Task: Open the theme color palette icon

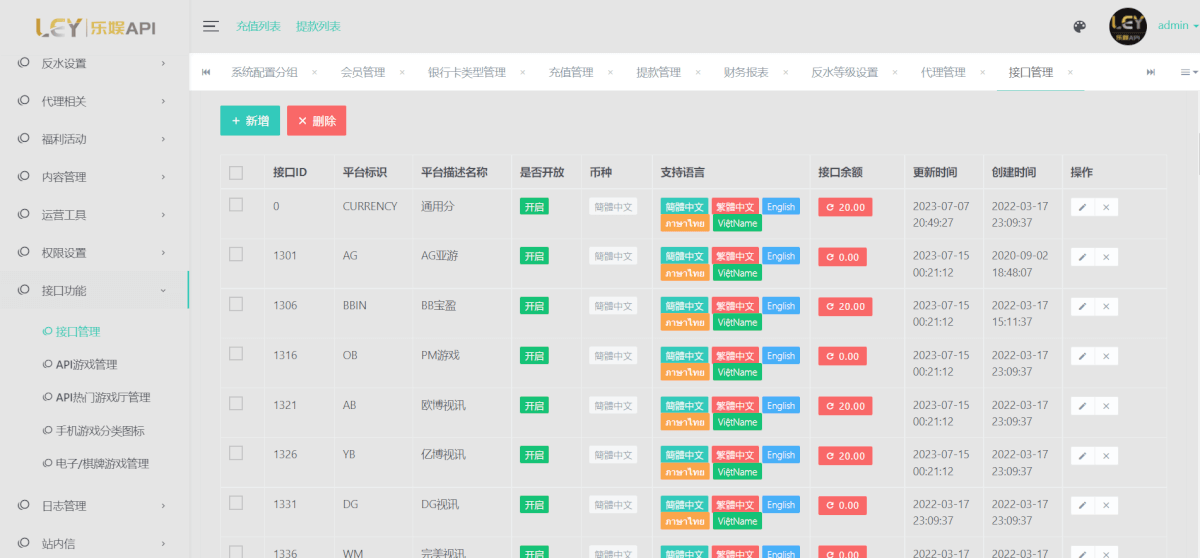Action: tap(1079, 27)
